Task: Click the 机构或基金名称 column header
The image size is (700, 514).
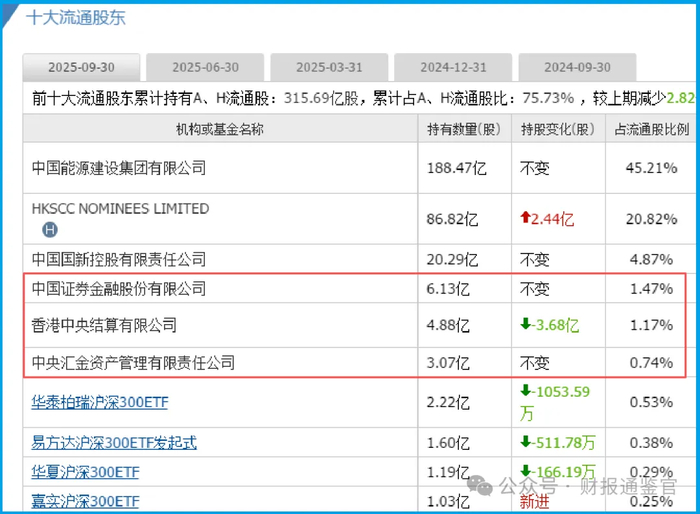Action: click(x=220, y=130)
